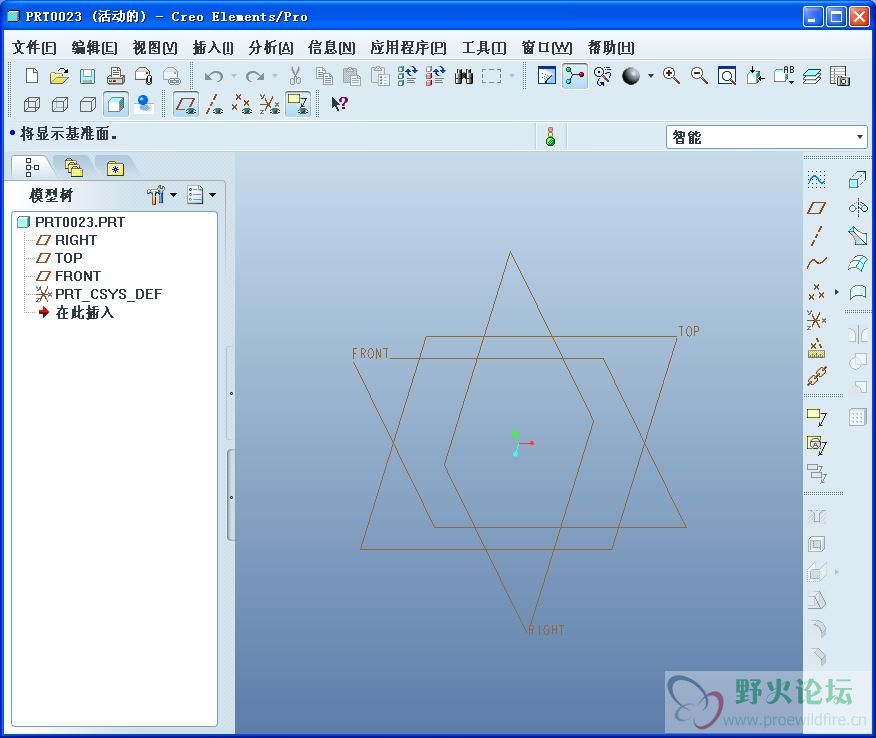Create a datum plane with right toolbar tool
The image size is (876, 738).
(816, 208)
